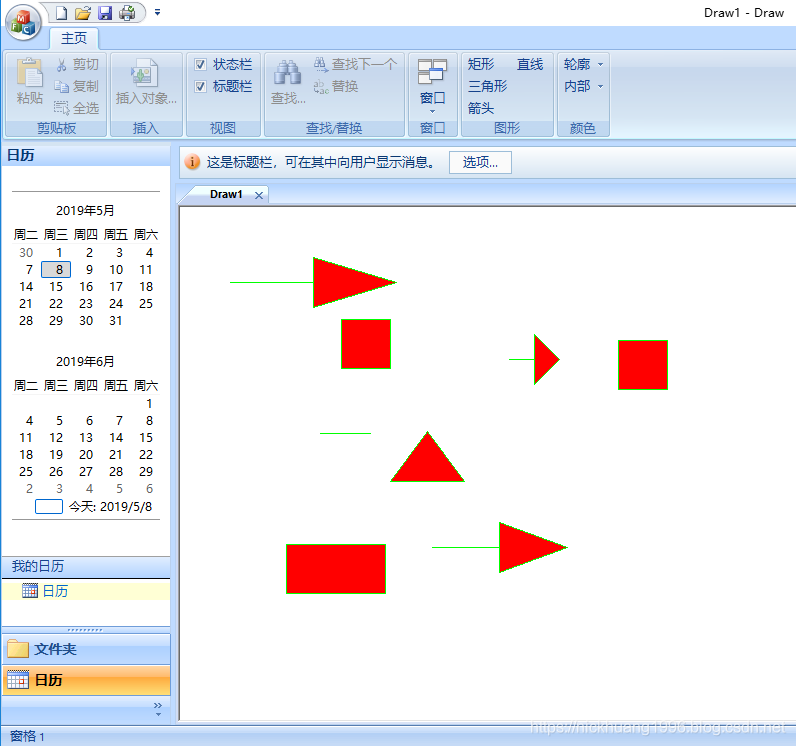Open the round MFC application button
This screenshot has height=746, width=796.
[23, 22]
